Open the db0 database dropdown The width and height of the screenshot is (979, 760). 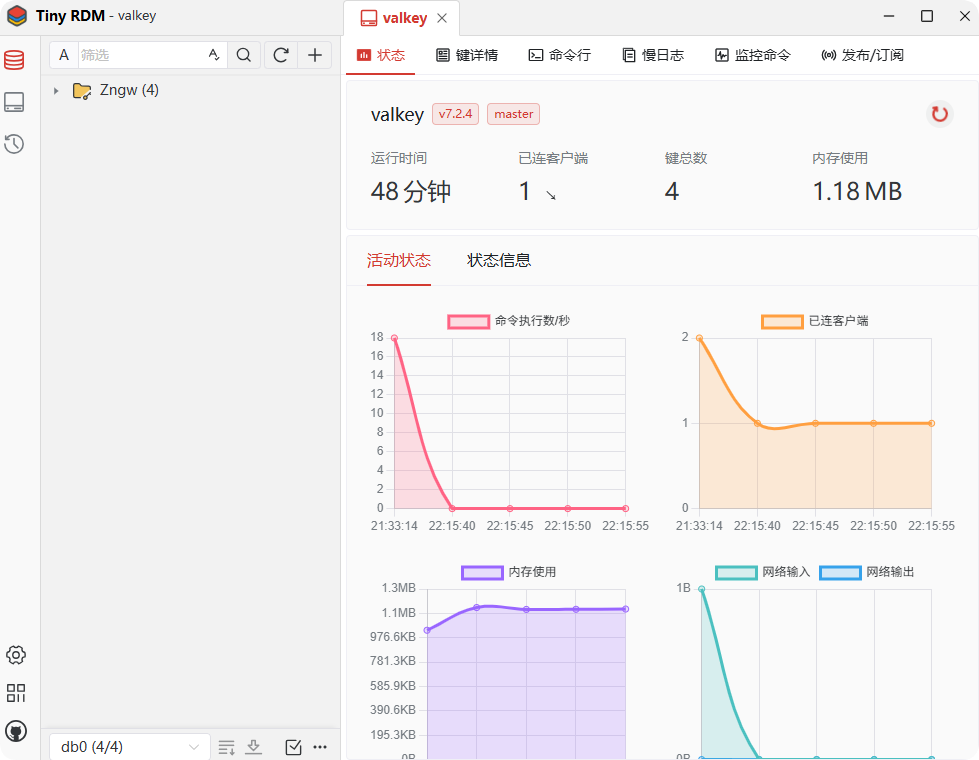click(128, 746)
